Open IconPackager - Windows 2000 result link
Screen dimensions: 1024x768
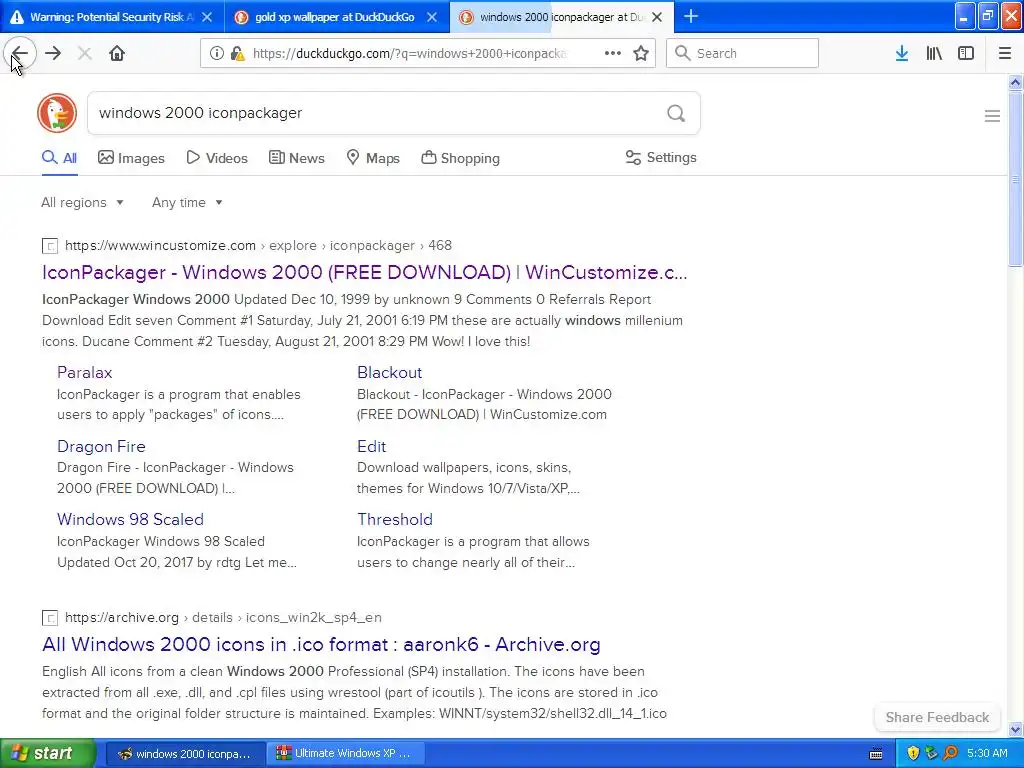pyautogui.click(x=364, y=272)
